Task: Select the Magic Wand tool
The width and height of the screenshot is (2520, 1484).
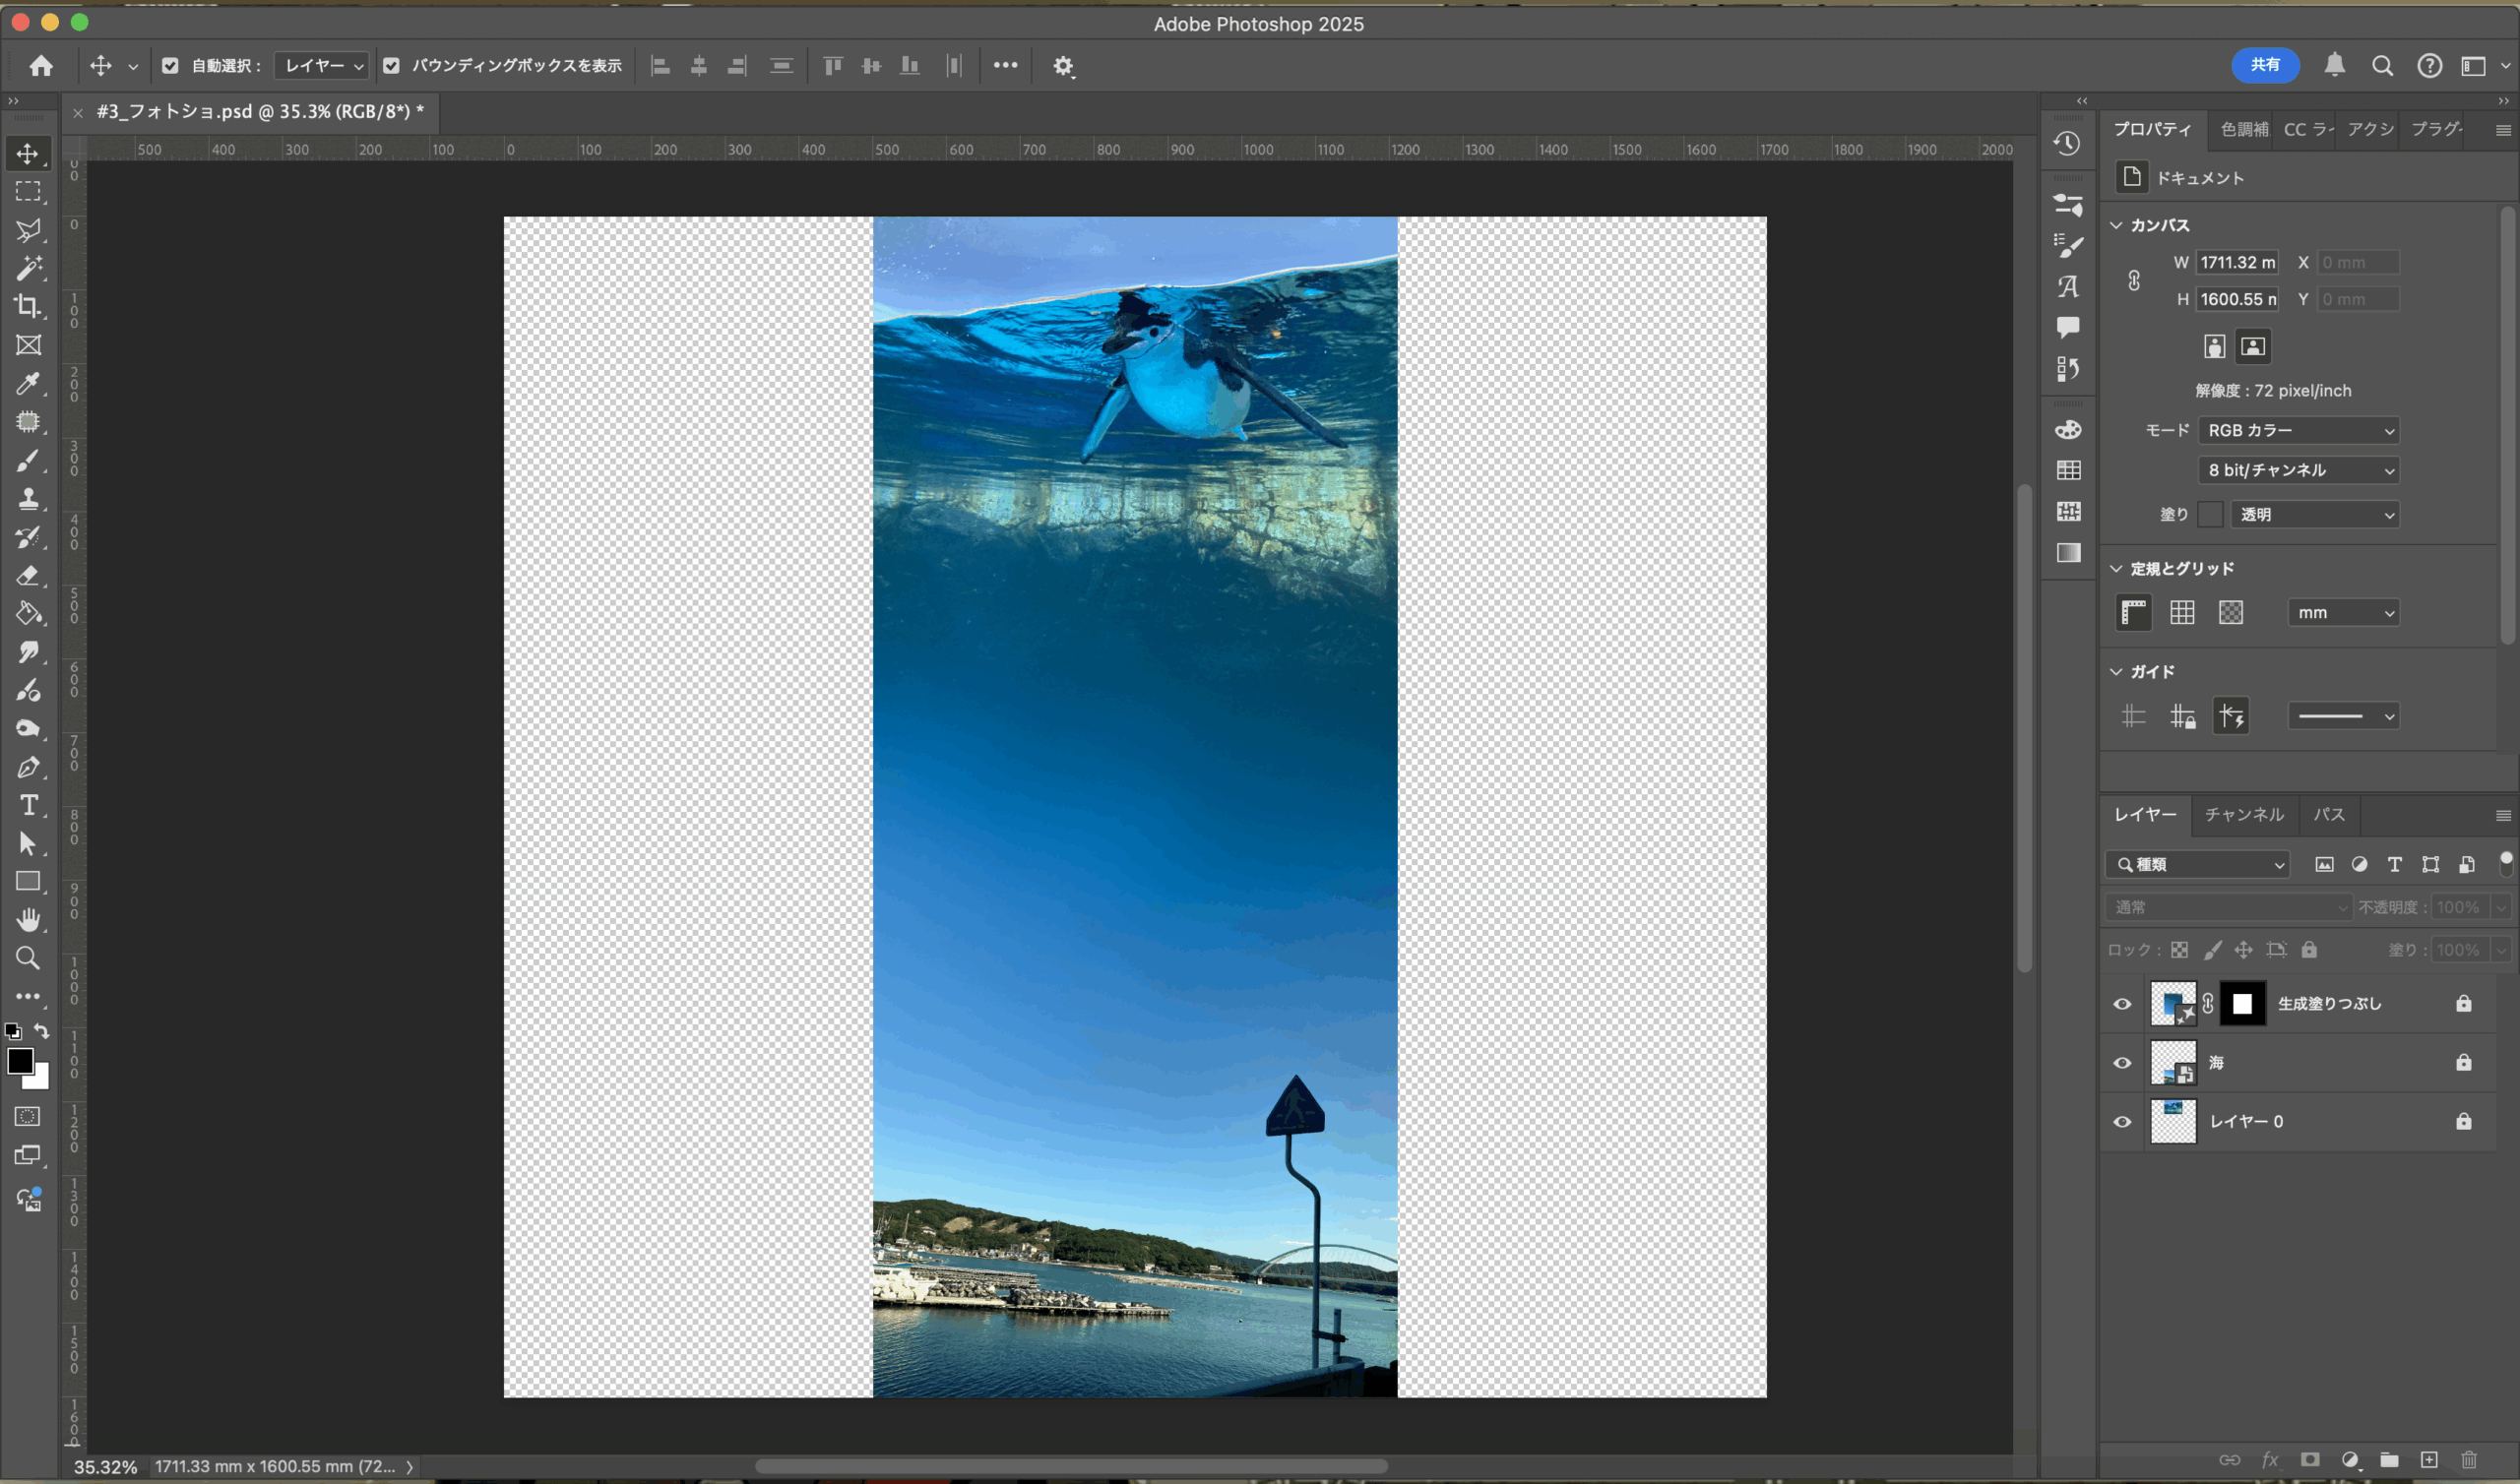Action: [x=28, y=268]
